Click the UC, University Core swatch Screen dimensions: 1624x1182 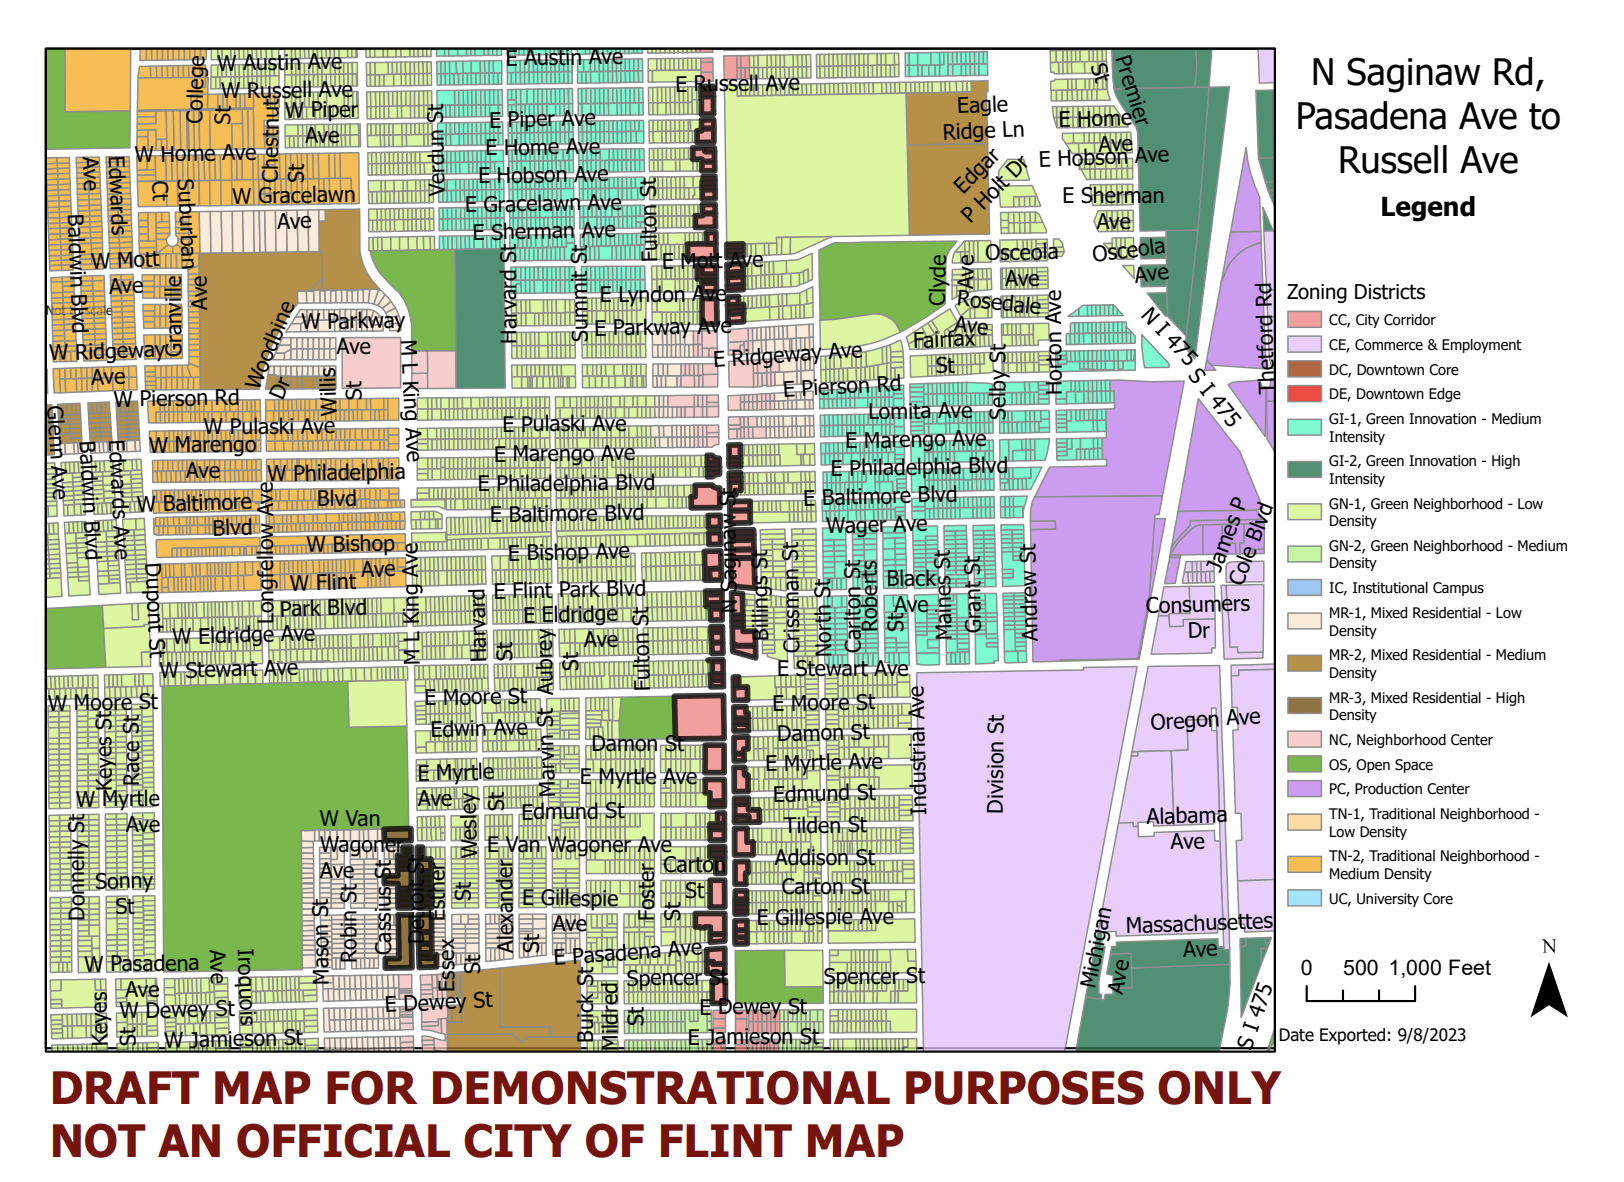click(x=1304, y=899)
